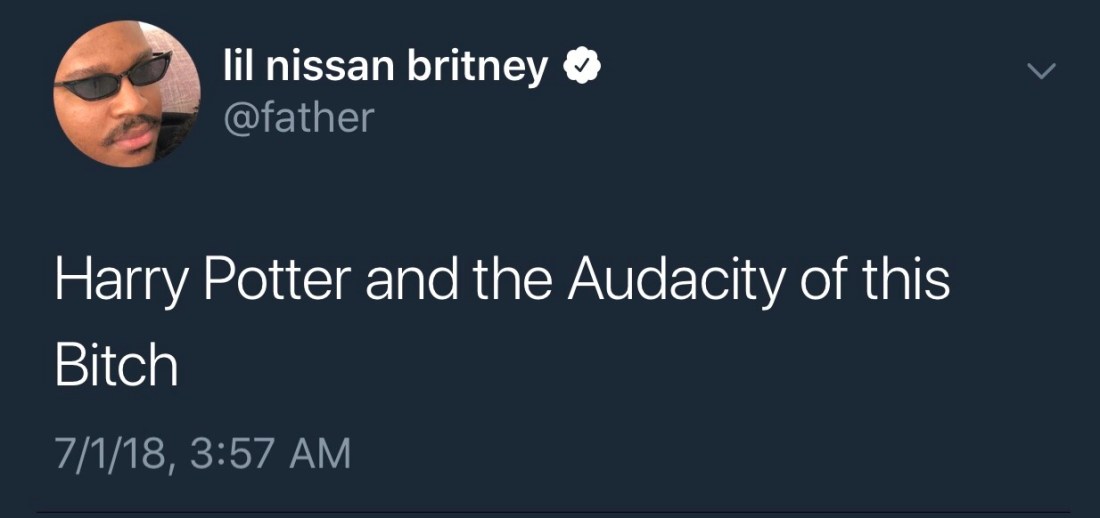The image size is (1100, 518).
Task: Open the @father handle link
Action: pos(297,117)
